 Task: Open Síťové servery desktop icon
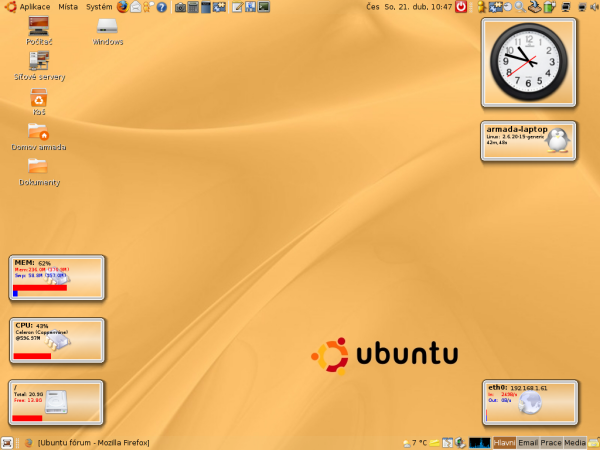[39, 66]
